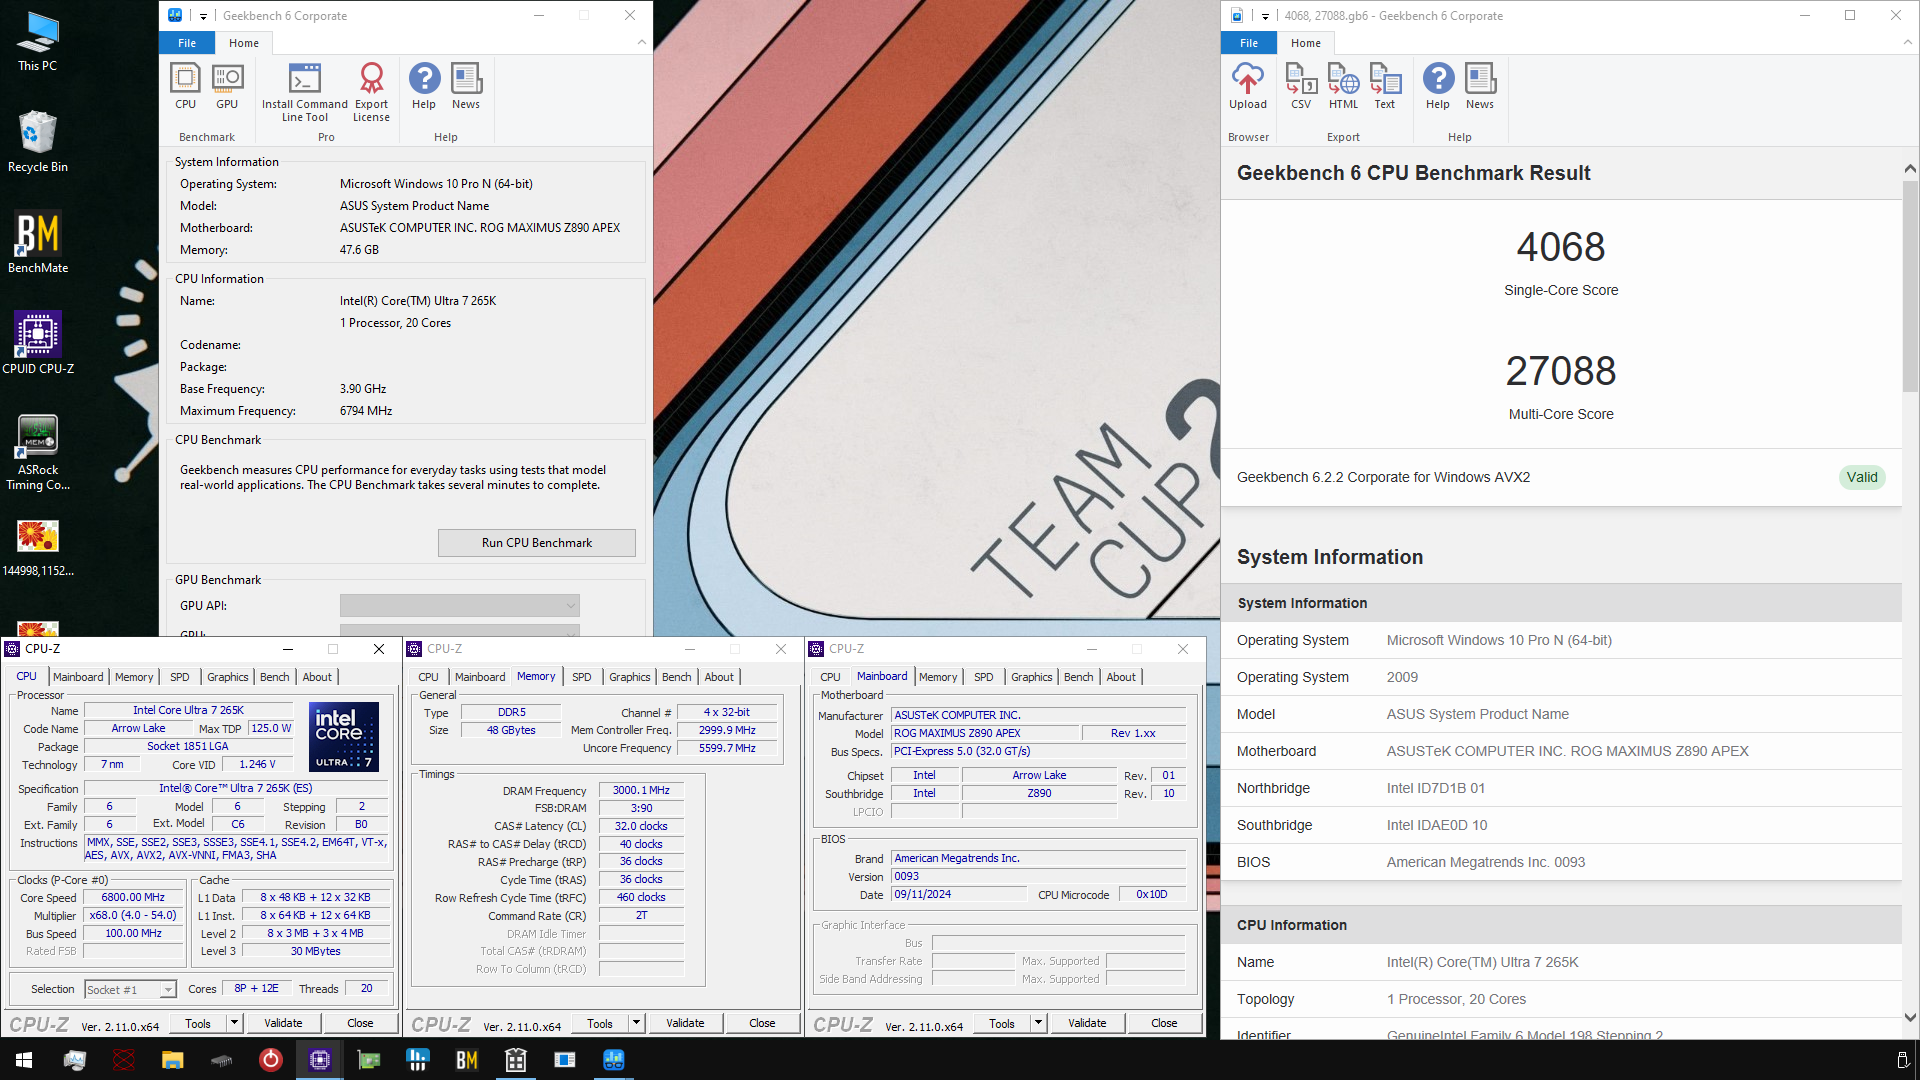Viewport: 1920px width, 1080px height.
Task: Switch to CPU-Z taskbar icon
Action: coord(320,1060)
